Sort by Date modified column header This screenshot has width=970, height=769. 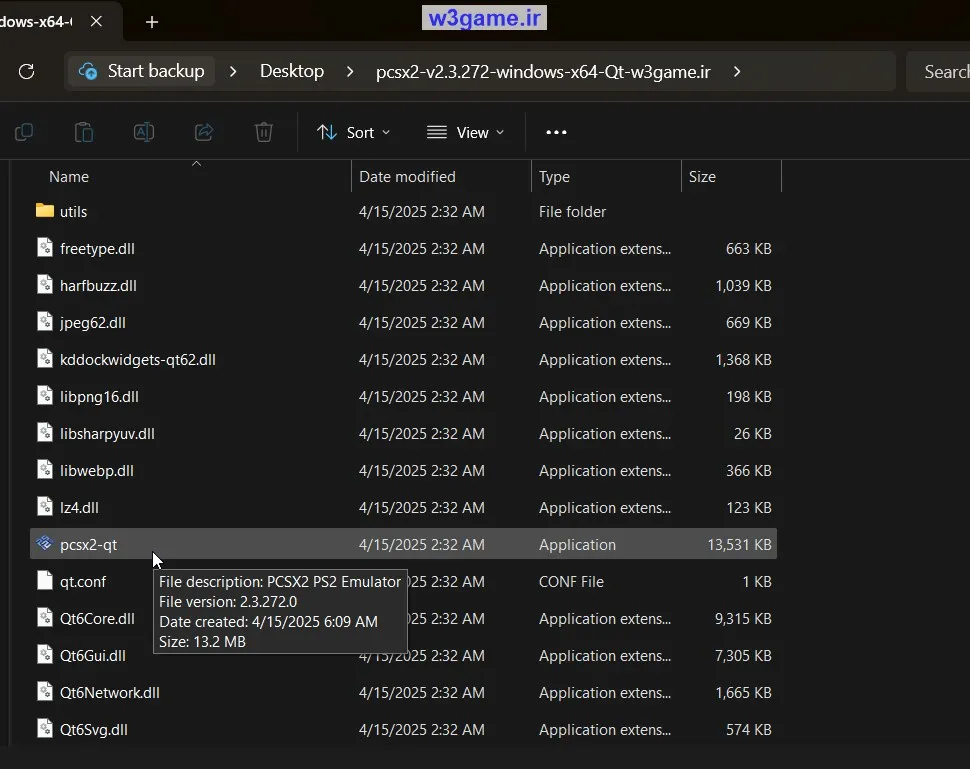[x=442, y=177]
